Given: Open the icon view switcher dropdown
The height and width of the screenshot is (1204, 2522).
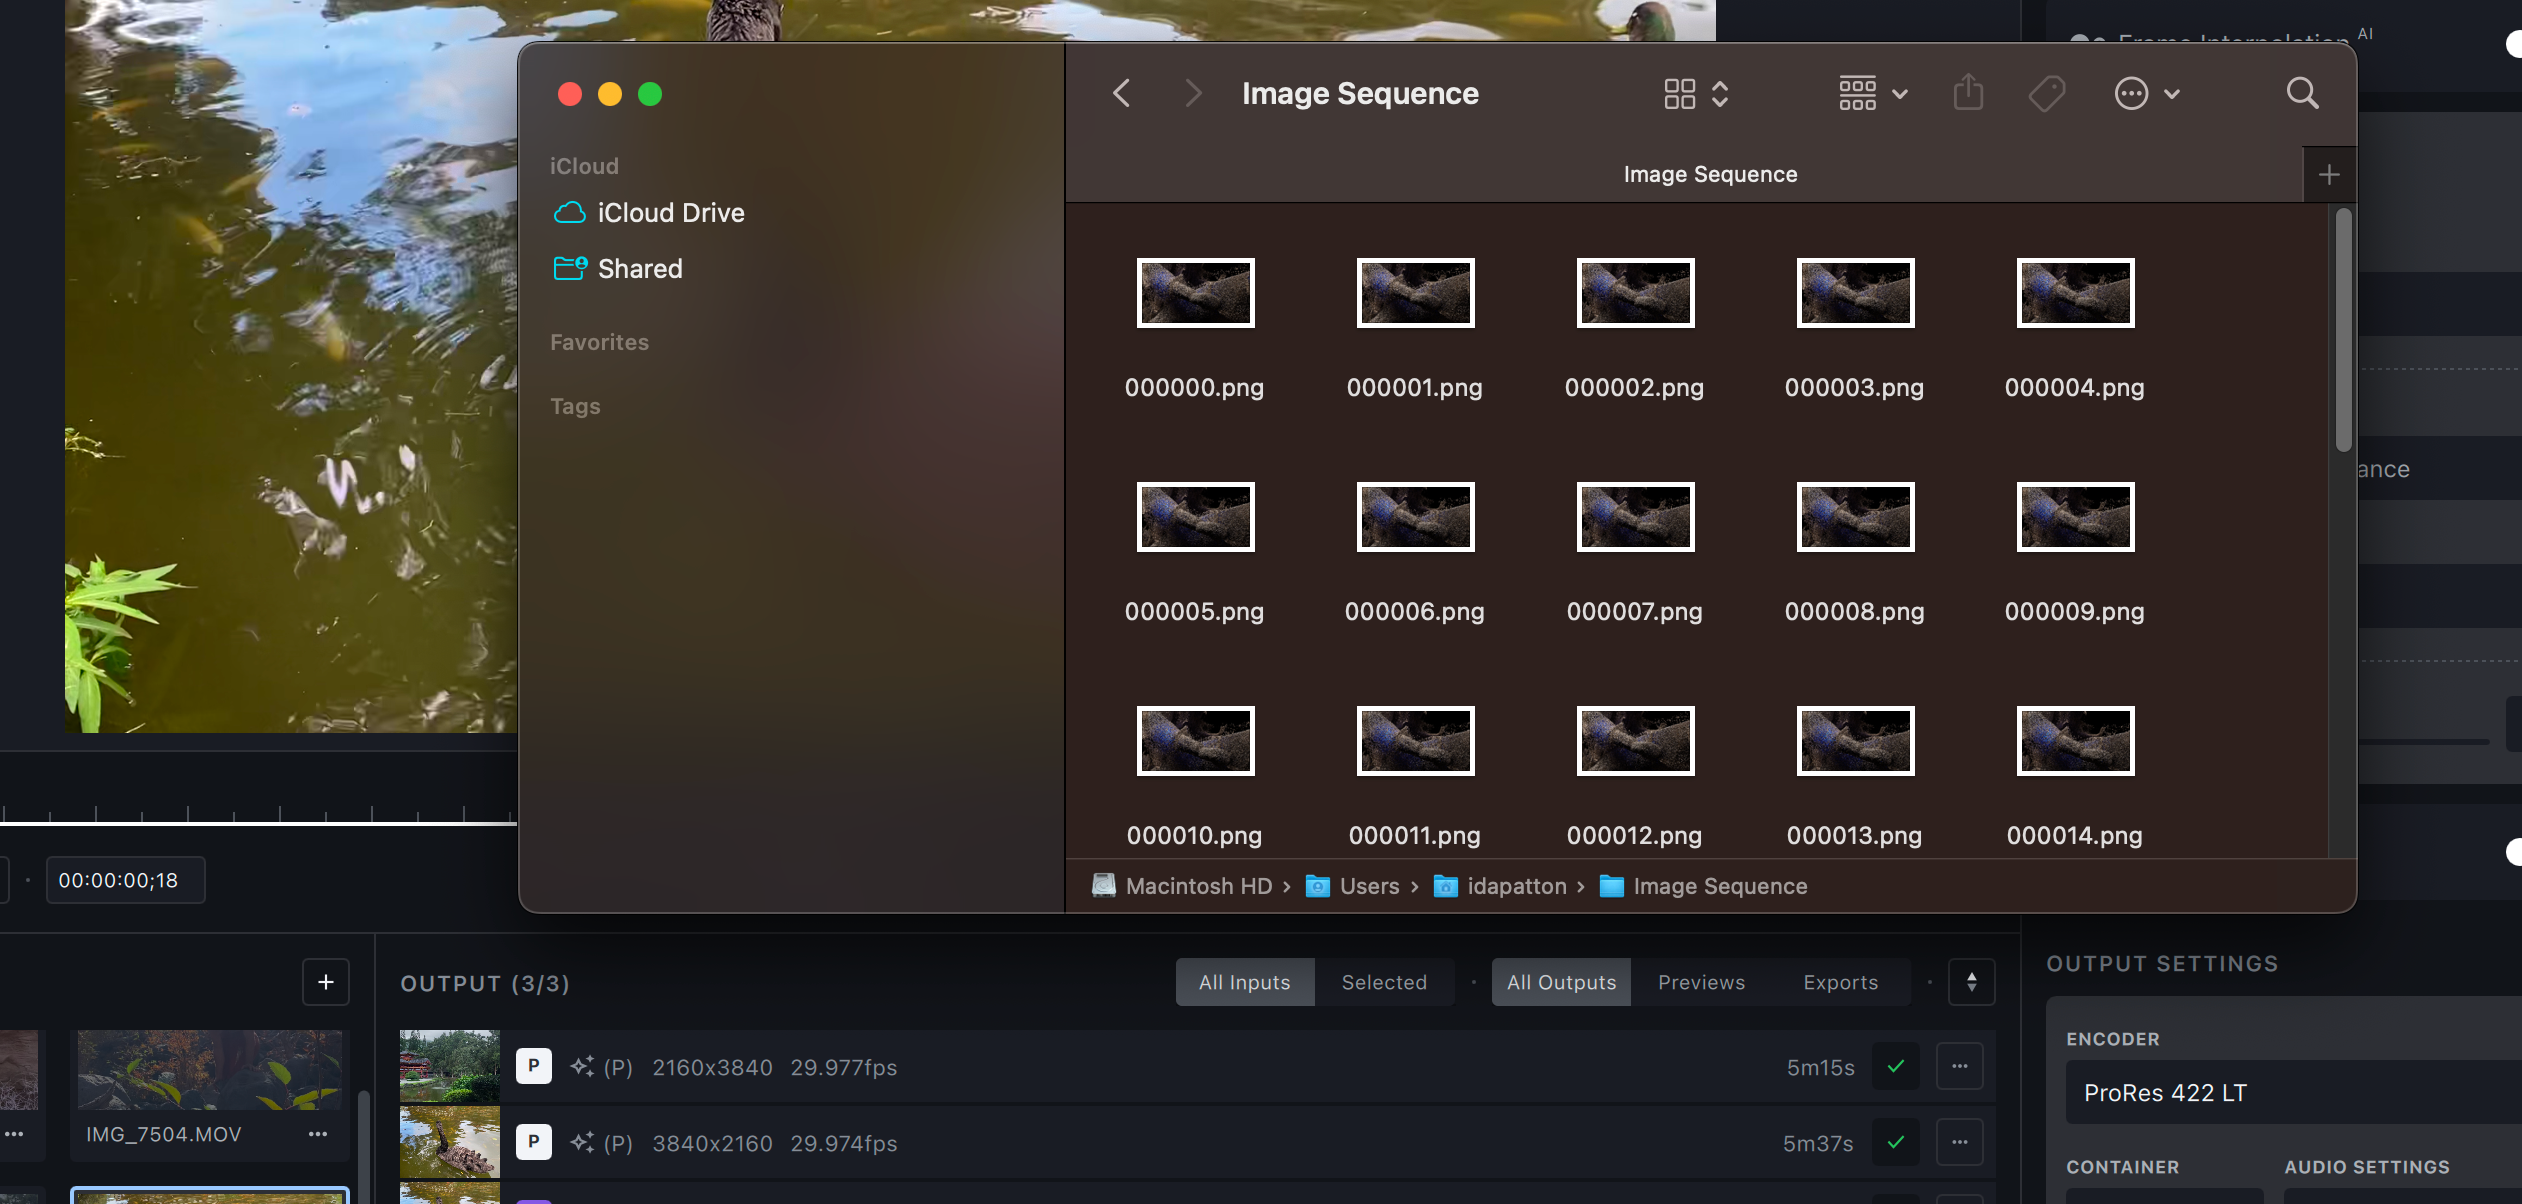Looking at the screenshot, I should pyautogui.click(x=1696, y=93).
